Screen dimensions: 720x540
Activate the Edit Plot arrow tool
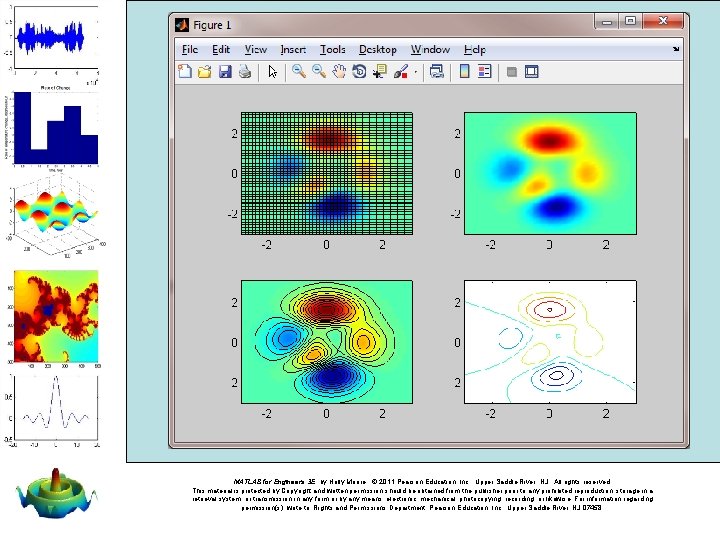pyautogui.click(x=273, y=72)
